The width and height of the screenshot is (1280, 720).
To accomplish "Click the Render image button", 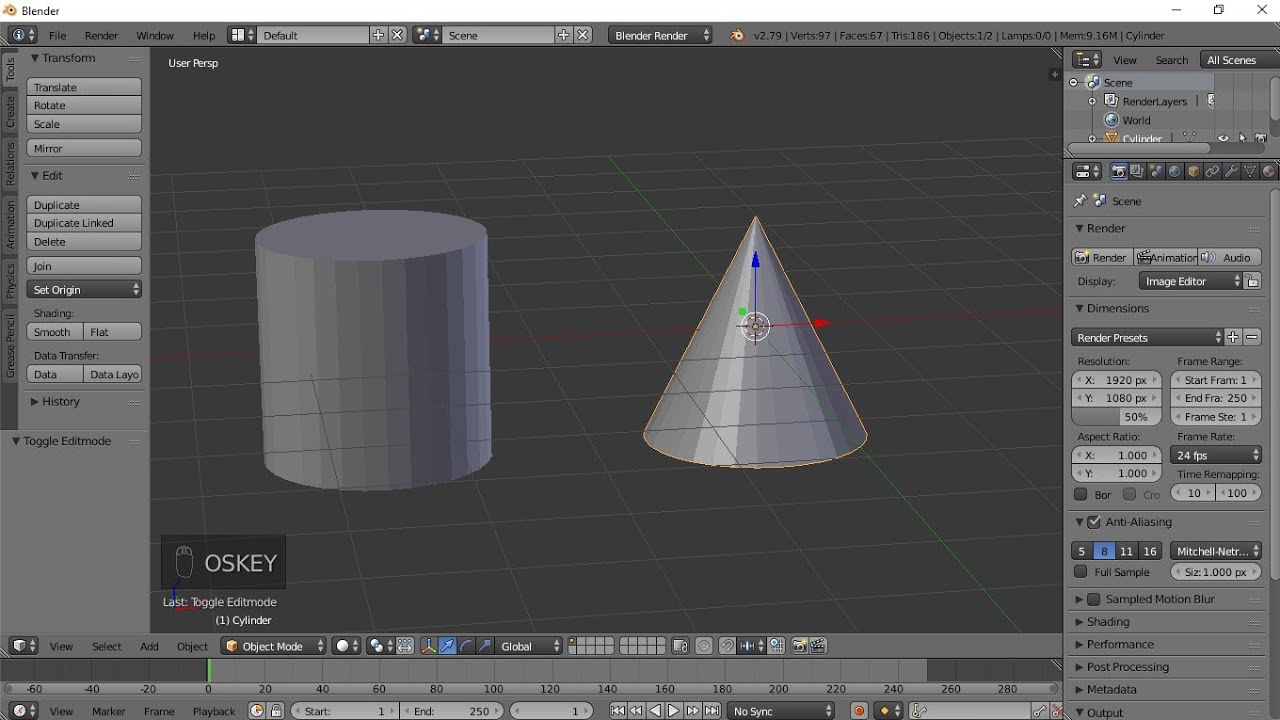I will 1101,257.
